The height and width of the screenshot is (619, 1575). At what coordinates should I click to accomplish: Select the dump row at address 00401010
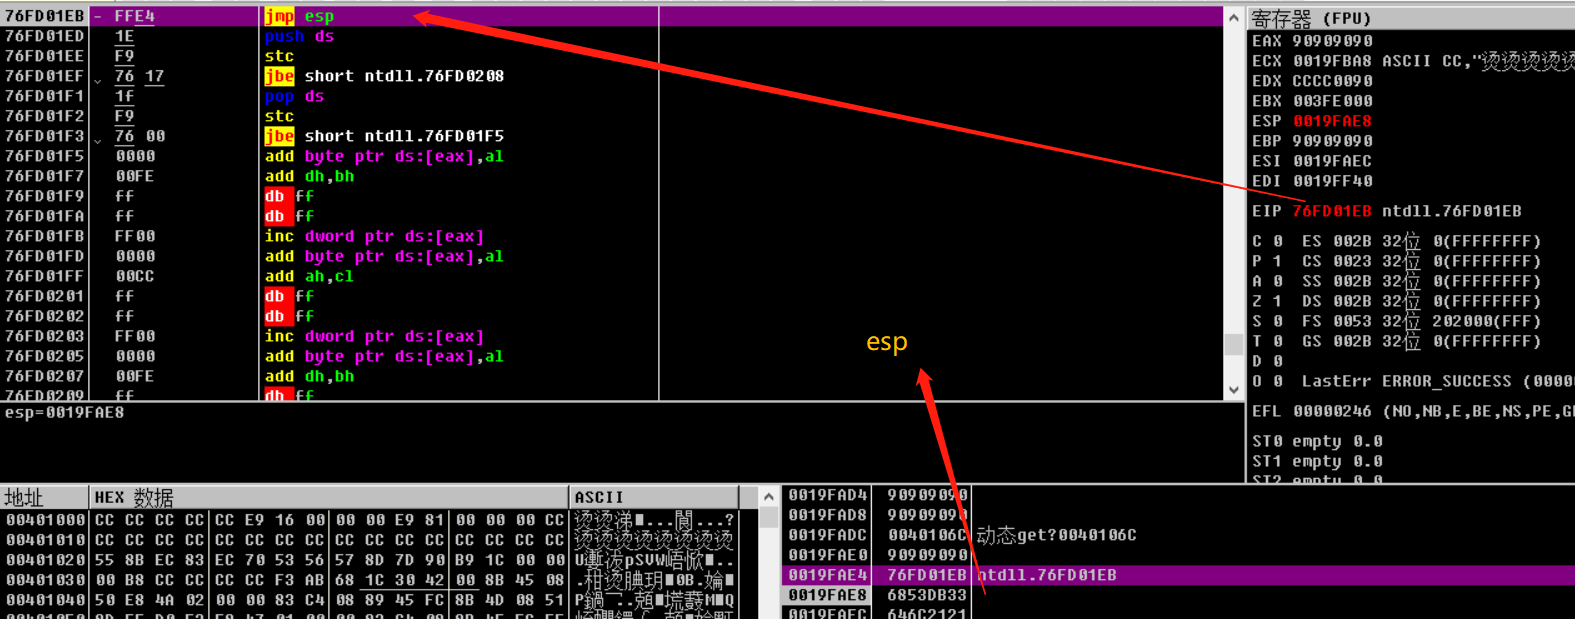[370, 540]
